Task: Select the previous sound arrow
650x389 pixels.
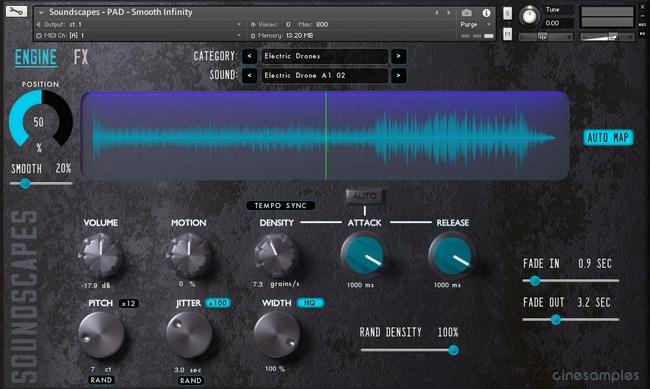Action: pyautogui.click(x=250, y=75)
